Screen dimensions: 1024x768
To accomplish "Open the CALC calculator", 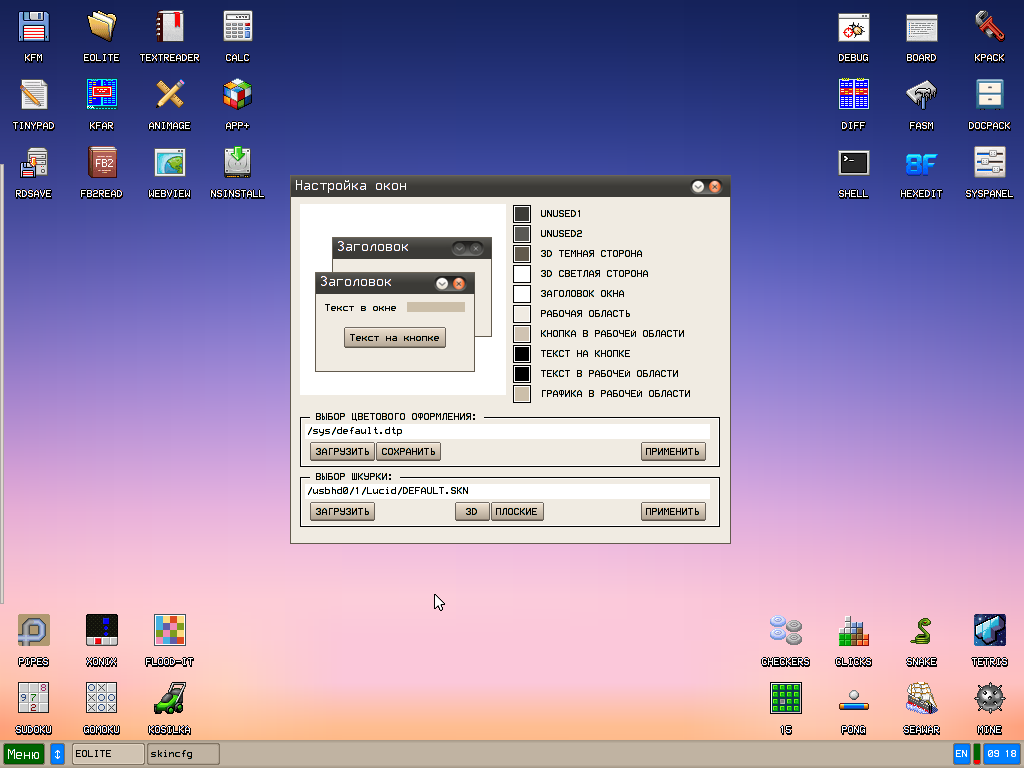I will pyautogui.click(x=237, y=25).
